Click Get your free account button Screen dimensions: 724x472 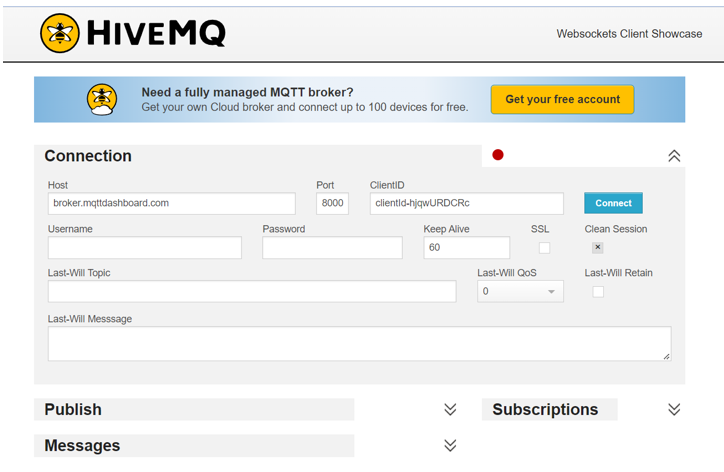pyautogui.click(x=562, y=99)
